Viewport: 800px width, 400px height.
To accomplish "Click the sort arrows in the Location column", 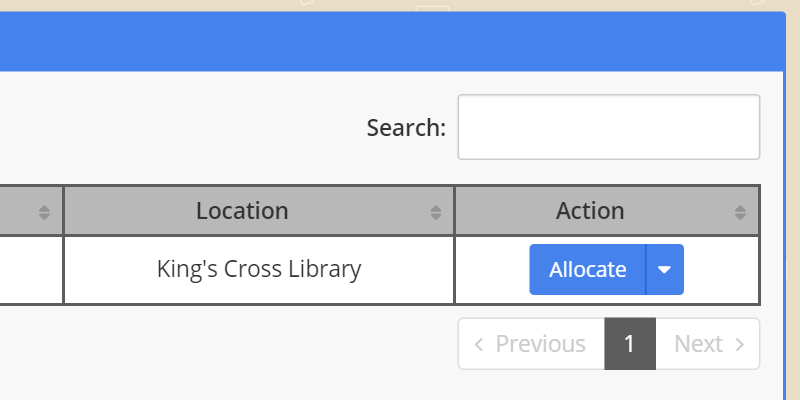I will tap(436, 212).
